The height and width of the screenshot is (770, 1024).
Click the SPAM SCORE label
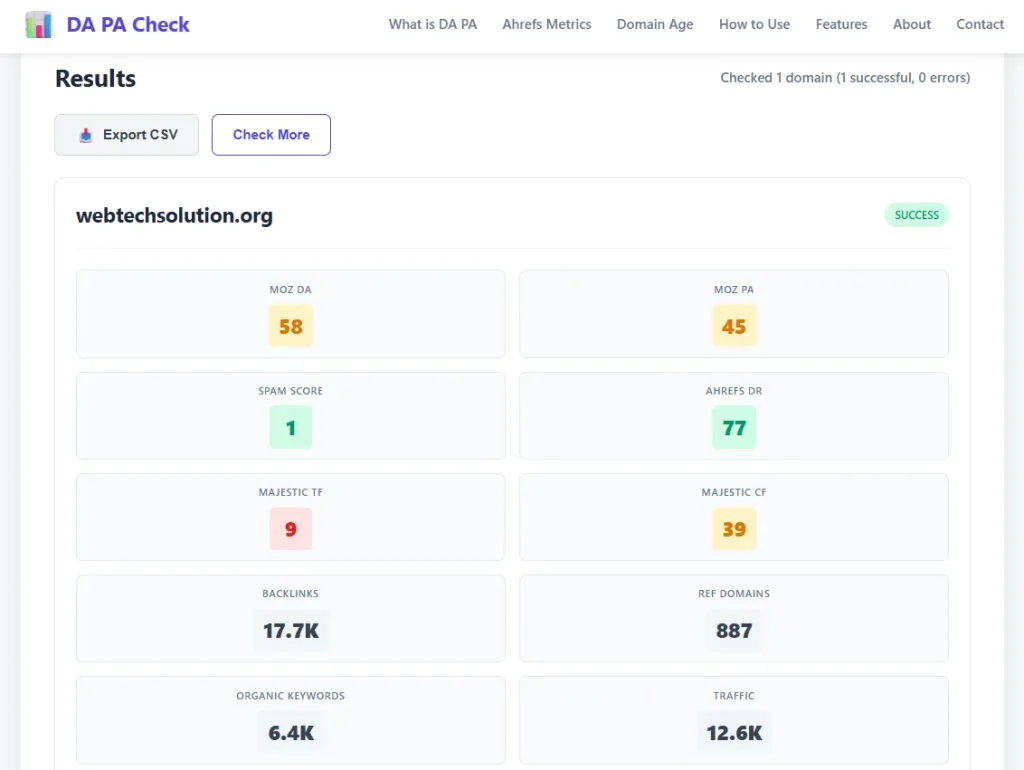click(291, 391)
